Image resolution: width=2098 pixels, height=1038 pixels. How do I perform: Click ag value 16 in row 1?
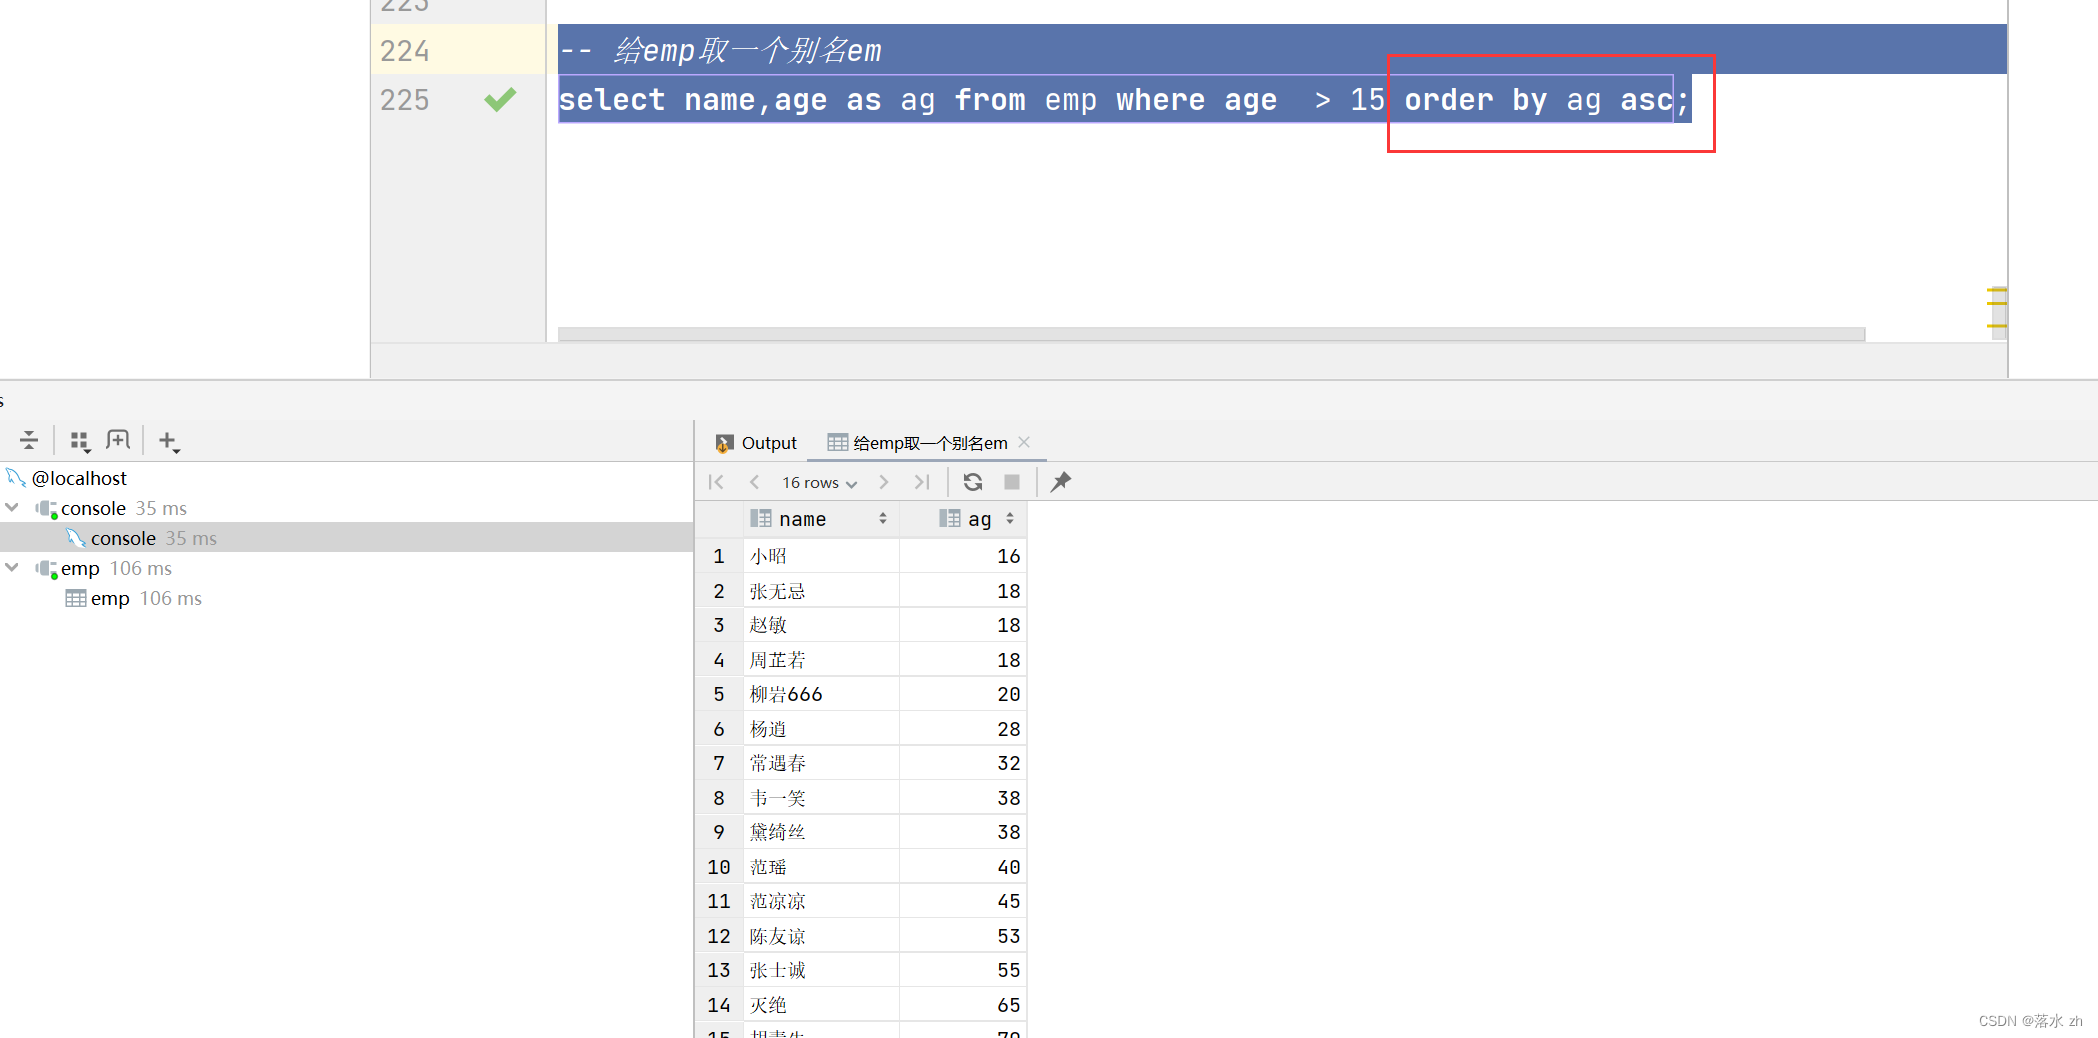point(963,556)
